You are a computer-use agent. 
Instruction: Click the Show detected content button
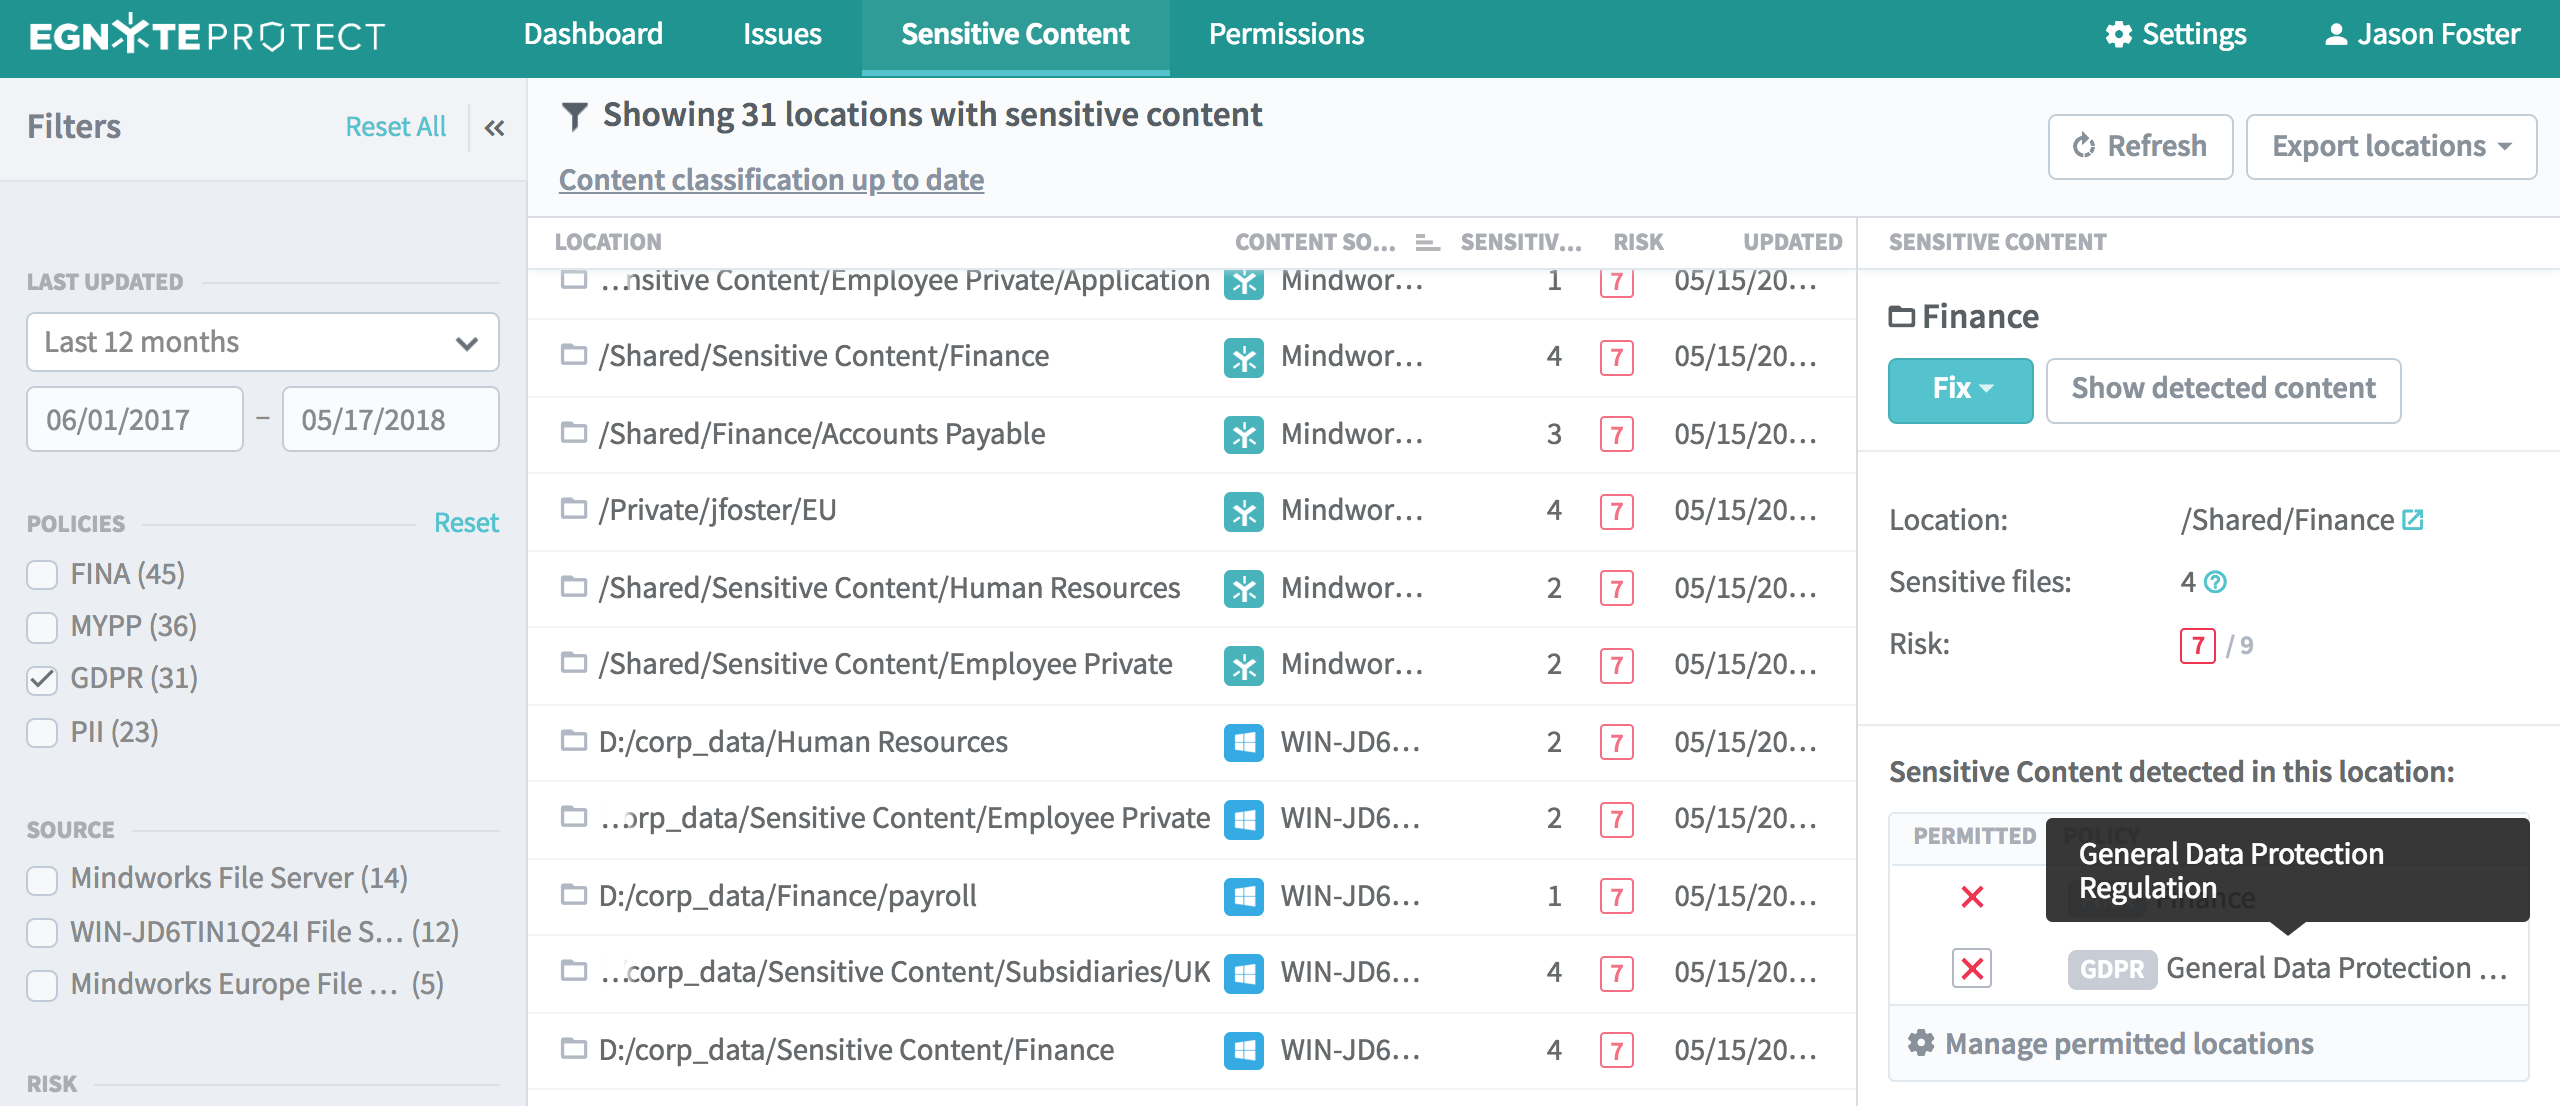pos(2222,389)
